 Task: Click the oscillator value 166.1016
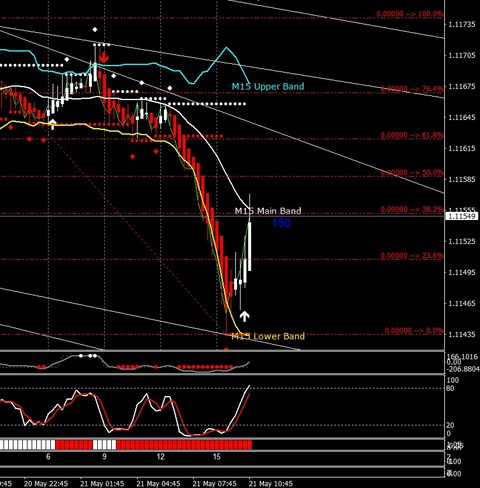pos(463,357)
